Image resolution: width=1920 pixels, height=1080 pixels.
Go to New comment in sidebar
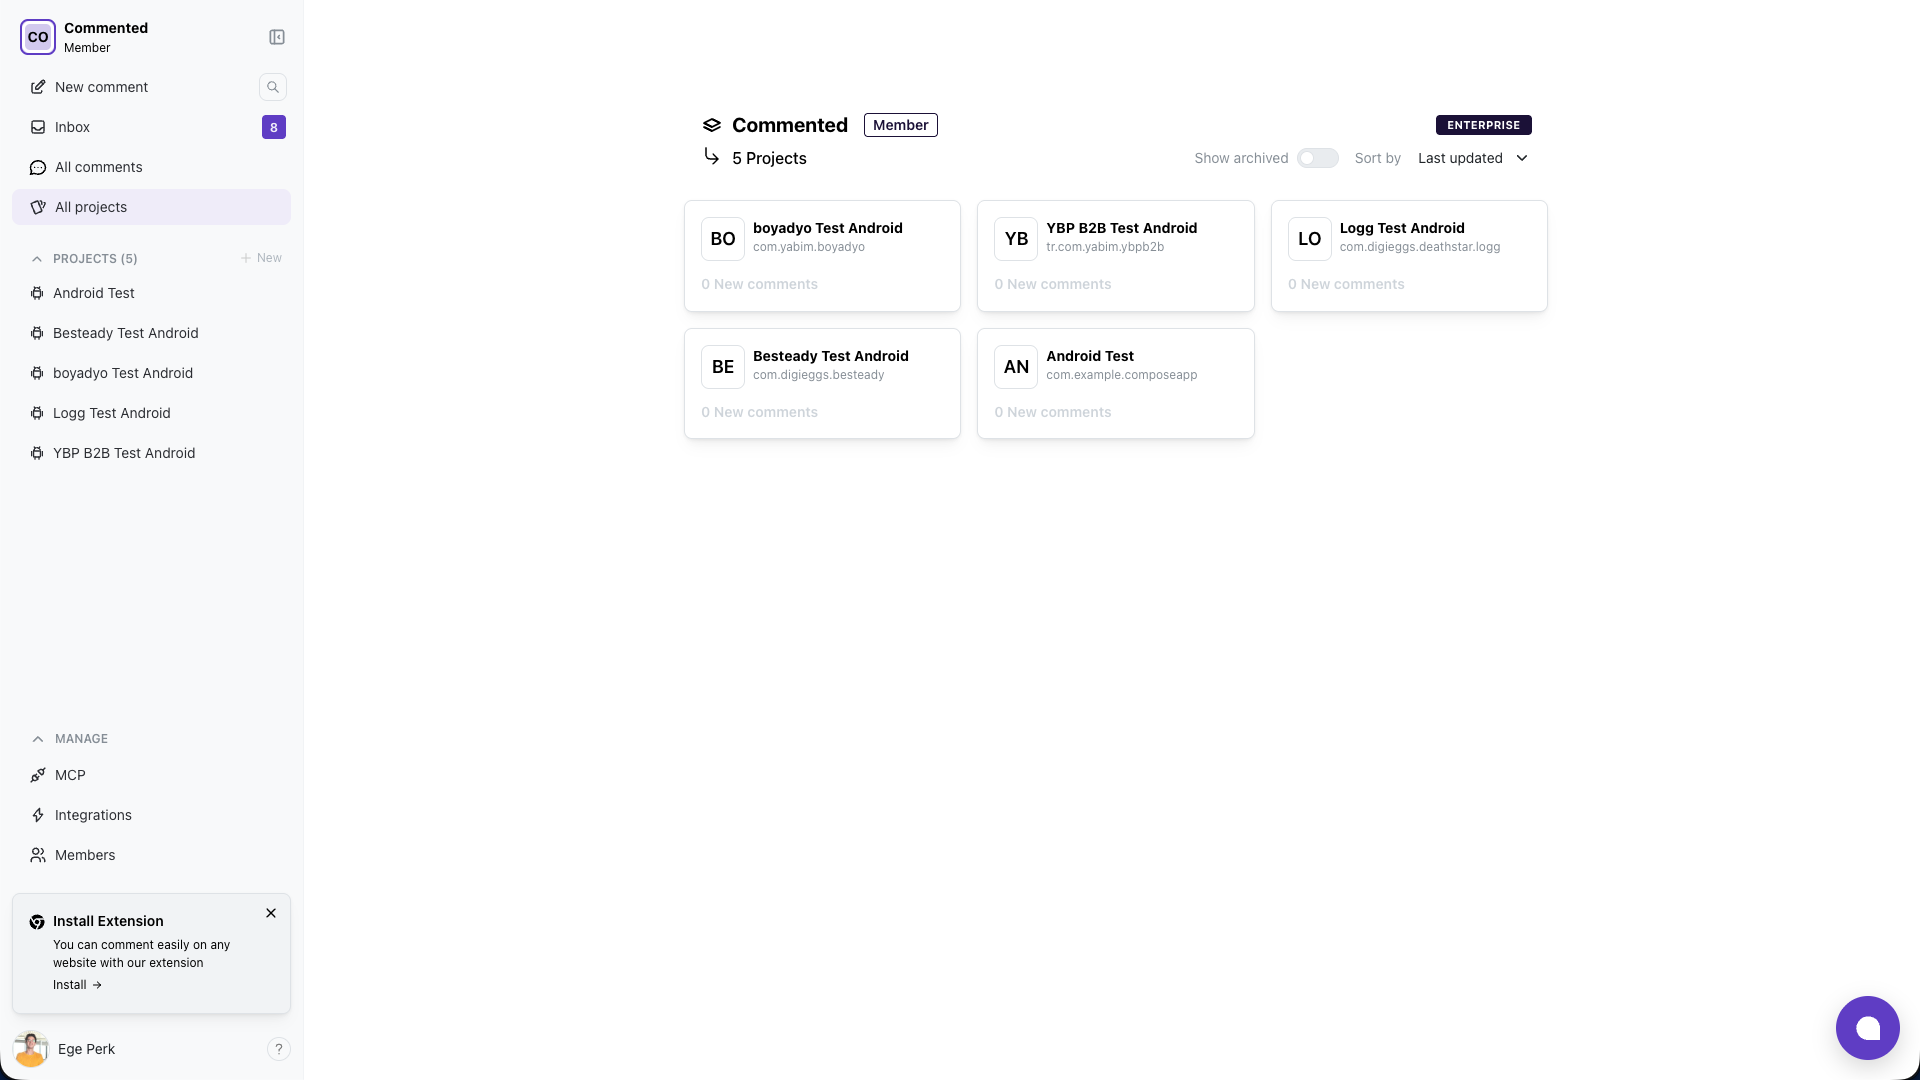[101, 87]
